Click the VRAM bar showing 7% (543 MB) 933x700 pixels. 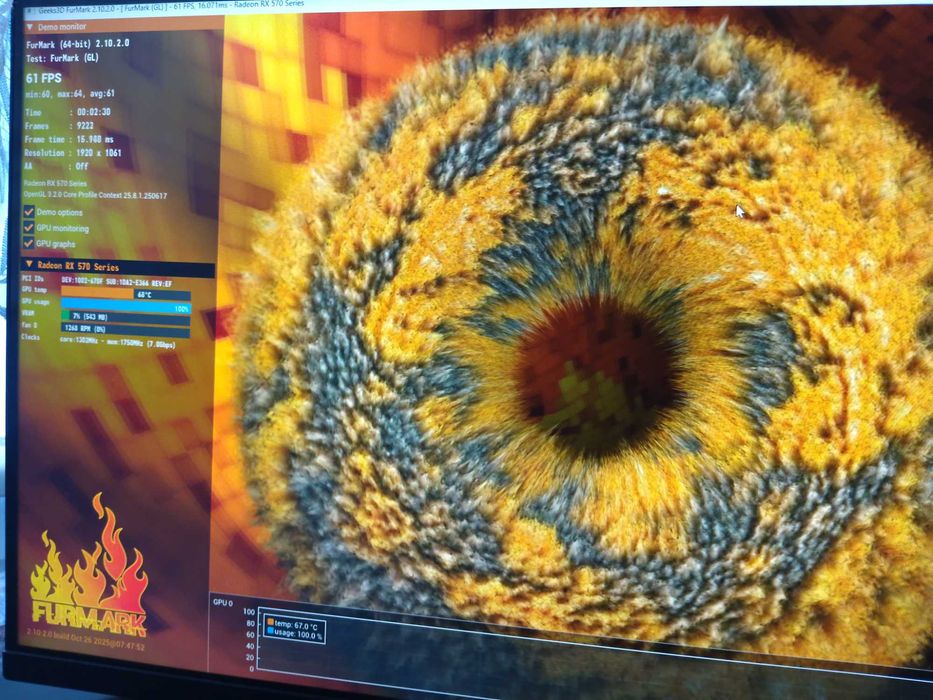[x=126, y=317]
